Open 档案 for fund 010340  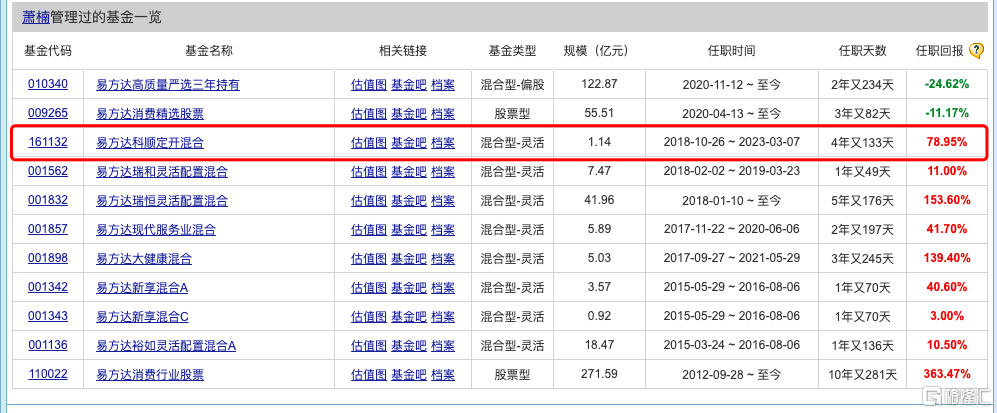[x=443, y=85]
